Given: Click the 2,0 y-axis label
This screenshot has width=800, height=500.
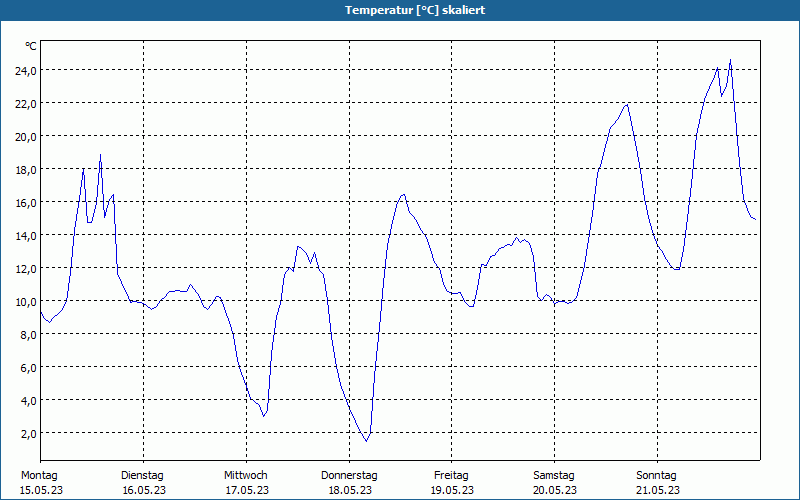Looking at the screenshot, I should 28,434.
